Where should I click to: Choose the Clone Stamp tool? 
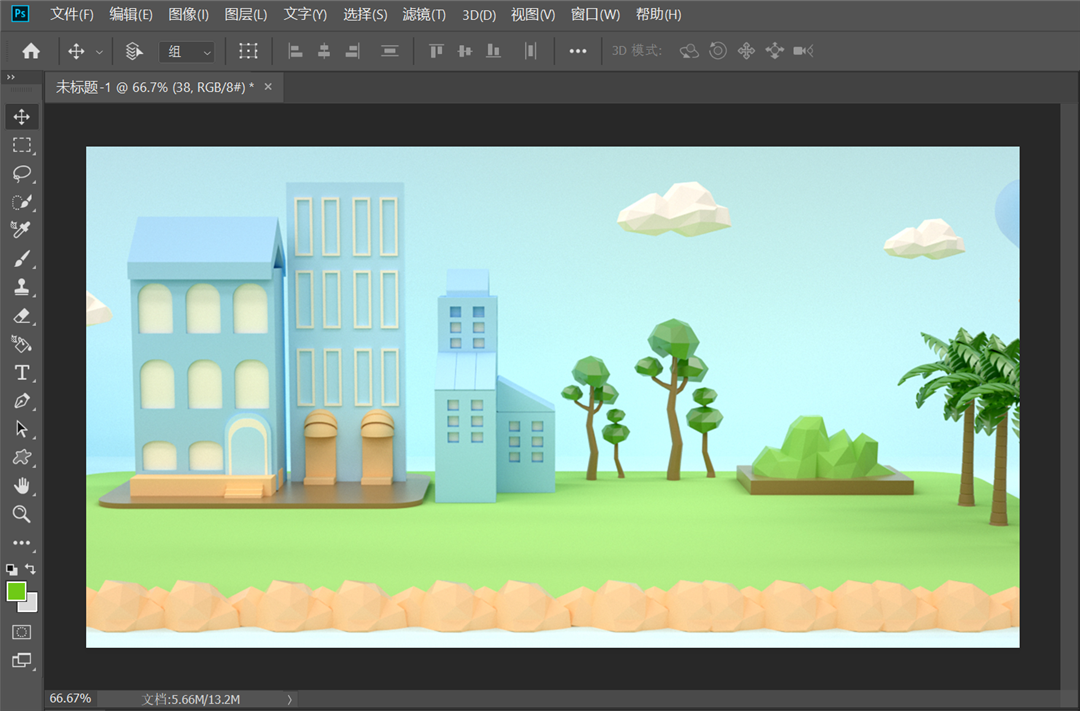click(x=22, y=288)
